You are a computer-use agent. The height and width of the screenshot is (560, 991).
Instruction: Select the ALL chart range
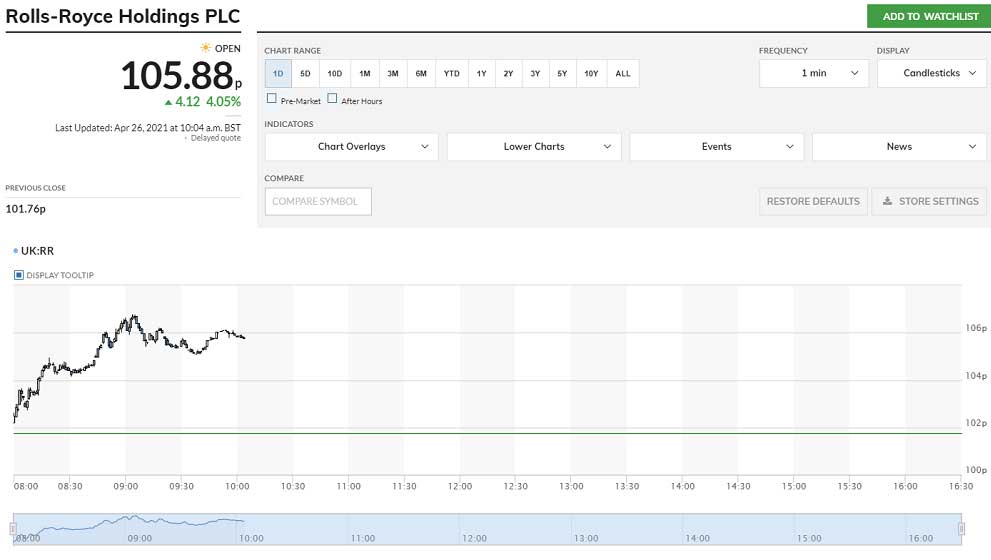(x=623, y=73)
